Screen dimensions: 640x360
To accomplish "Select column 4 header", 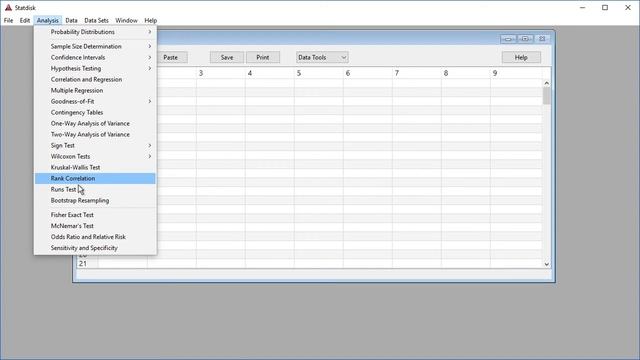I will point(269,73).
